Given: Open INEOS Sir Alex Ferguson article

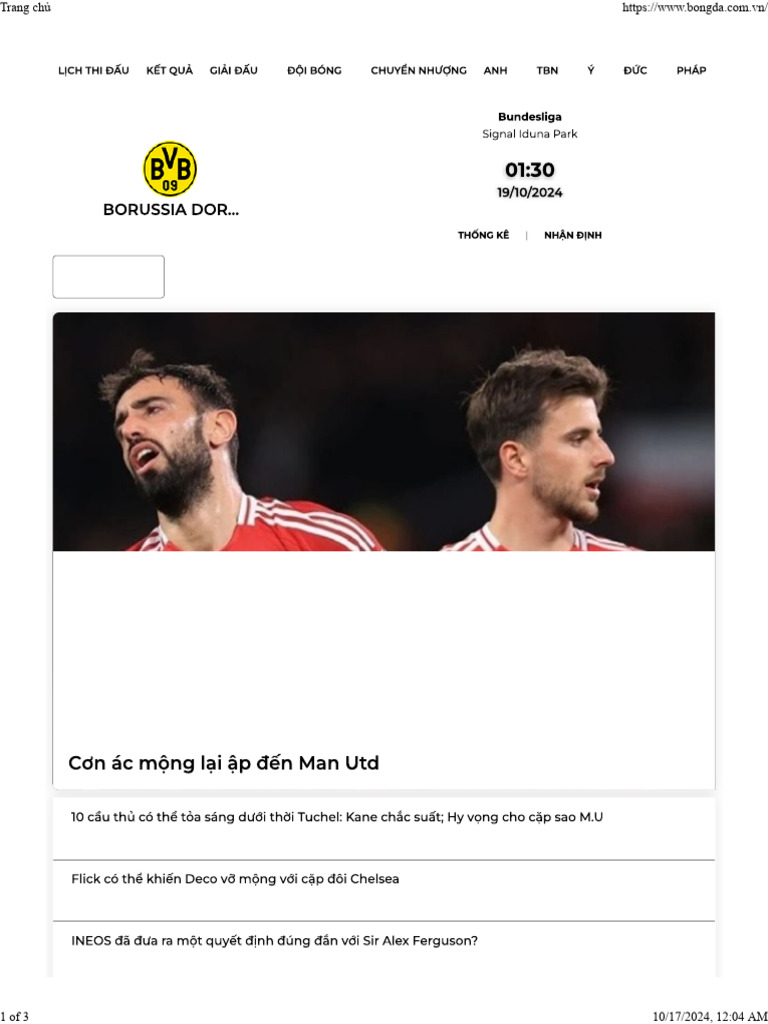Looking at the screenshot, I should 274,941.
